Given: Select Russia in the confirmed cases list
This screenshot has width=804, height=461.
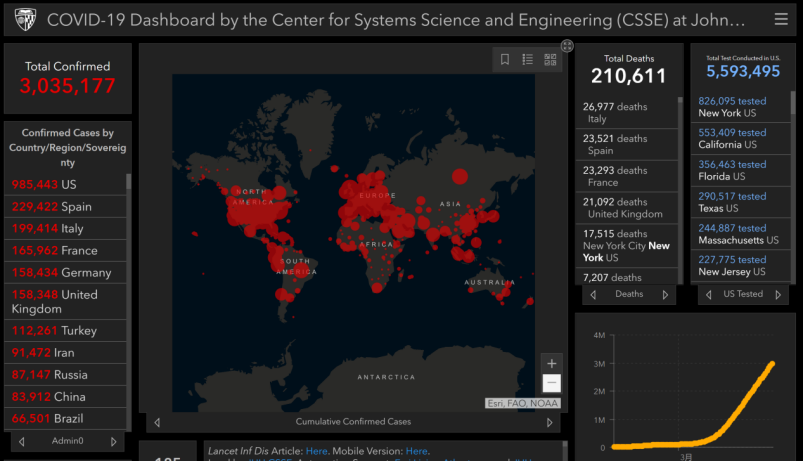Looking at the screenshot, I should pos(65,375).
